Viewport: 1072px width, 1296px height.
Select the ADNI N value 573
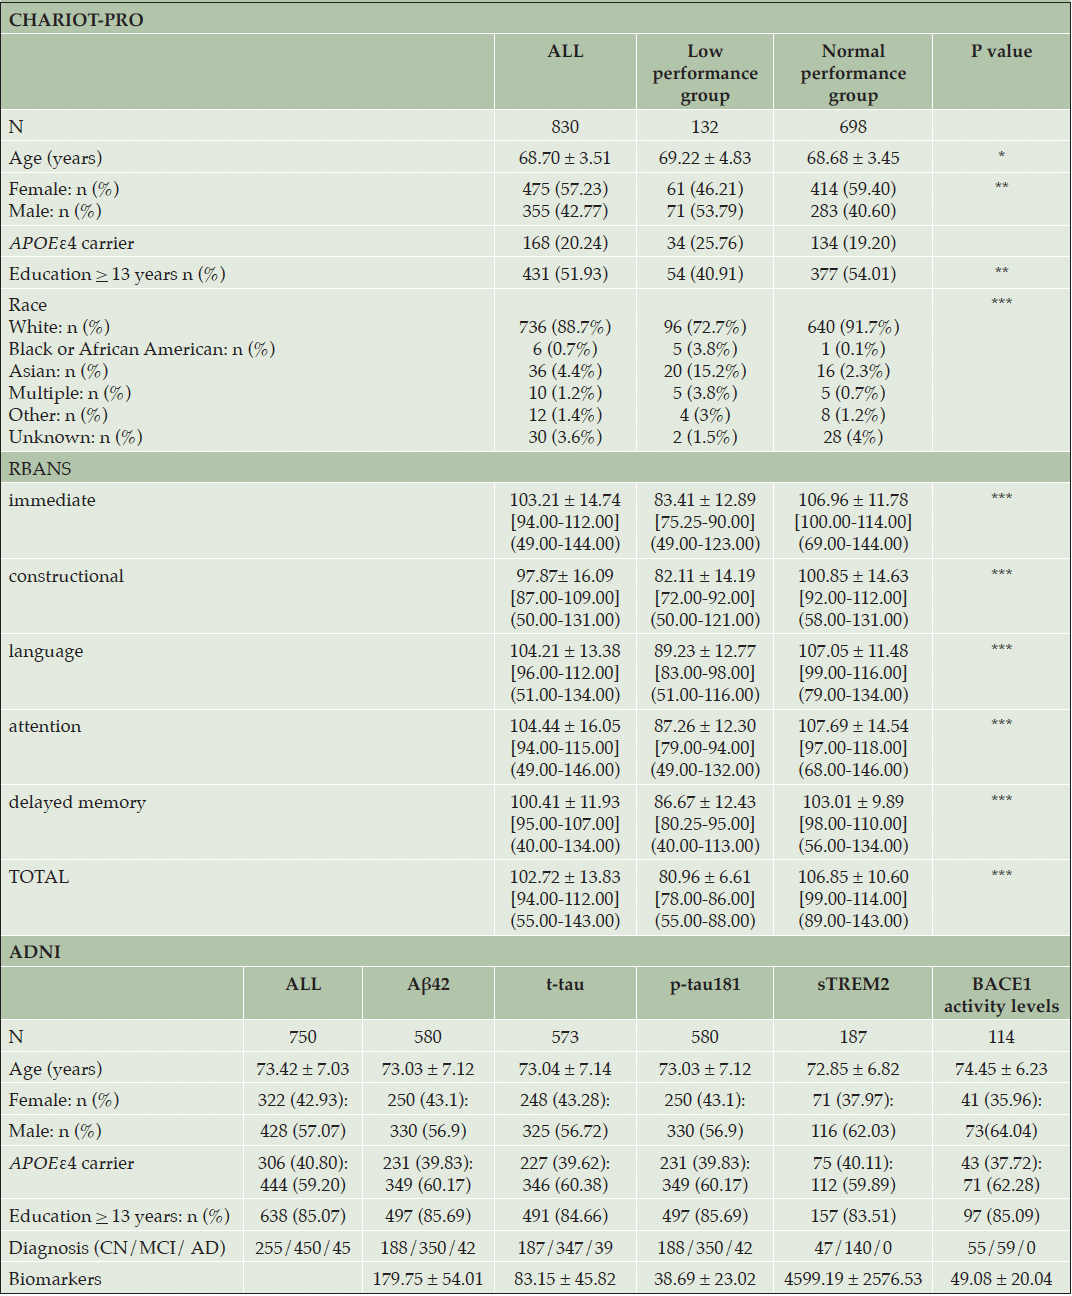click(x=565, y=1037)
